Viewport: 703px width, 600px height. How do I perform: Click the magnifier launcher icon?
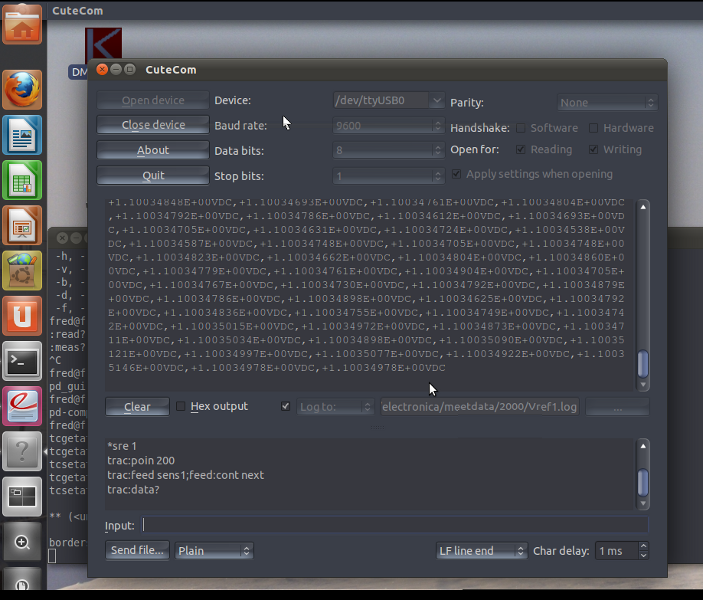(x=22, y=542)
